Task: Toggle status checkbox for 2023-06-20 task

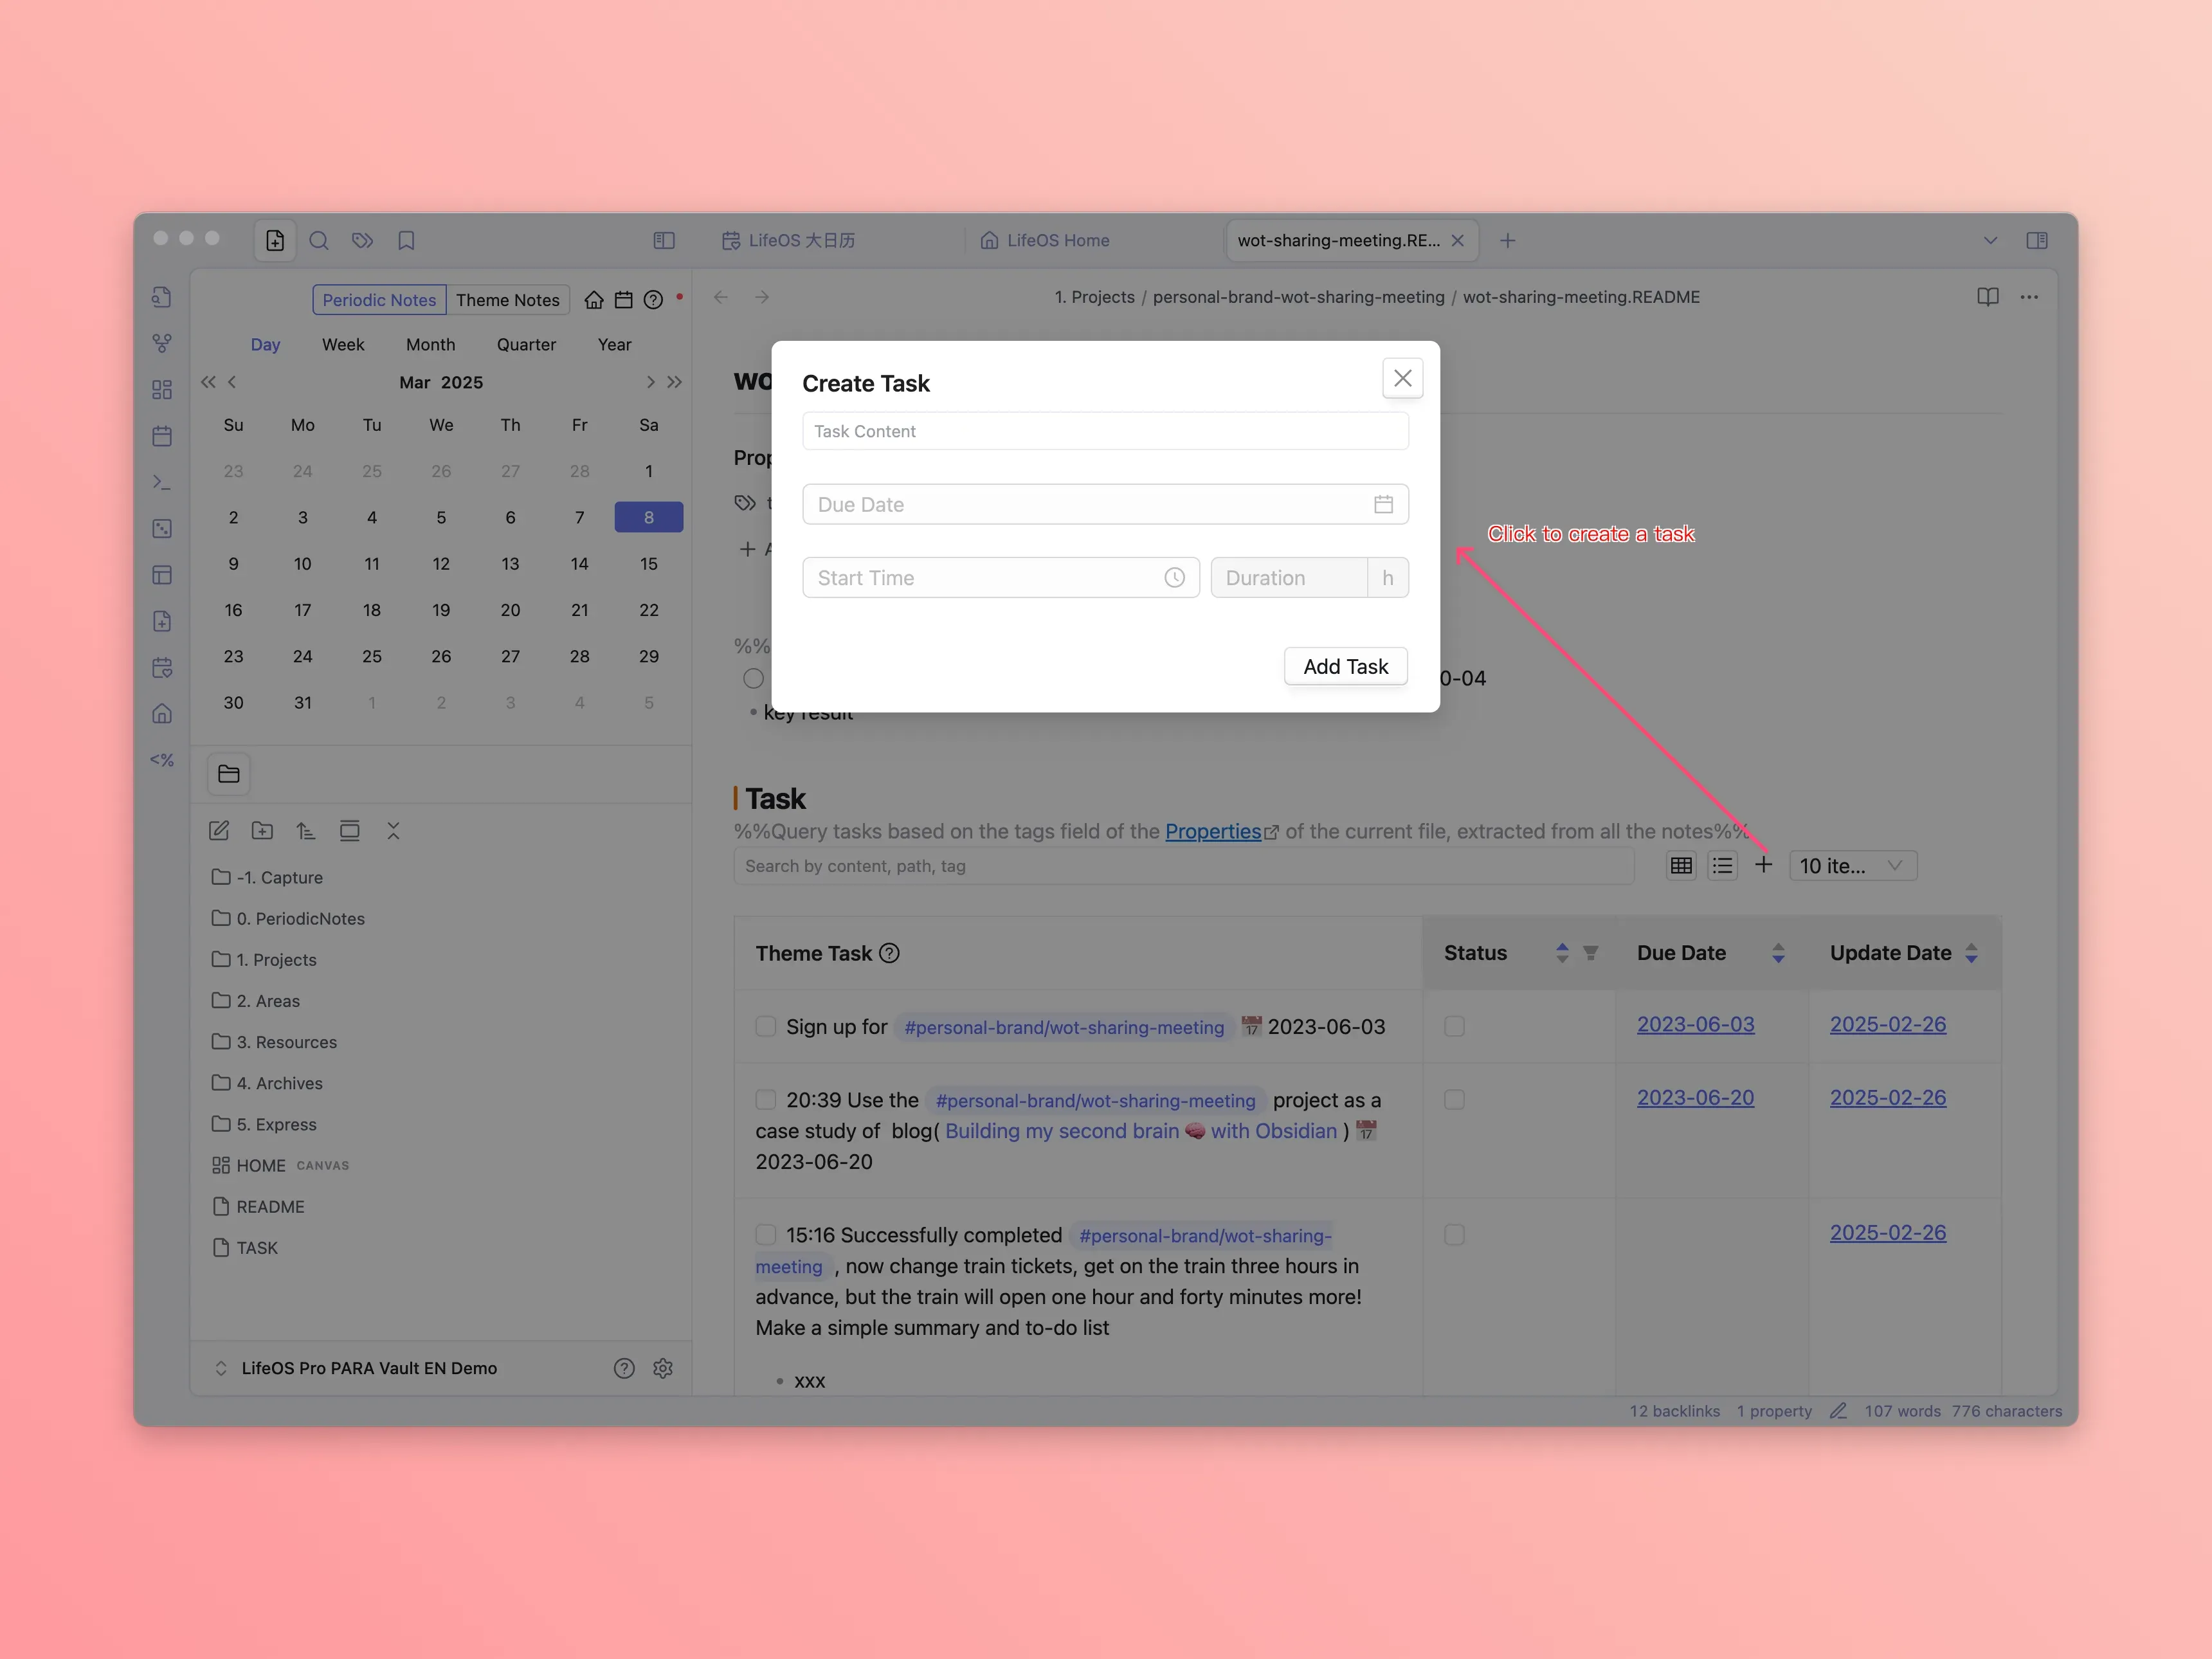Action: [x=1454, y=1099]
